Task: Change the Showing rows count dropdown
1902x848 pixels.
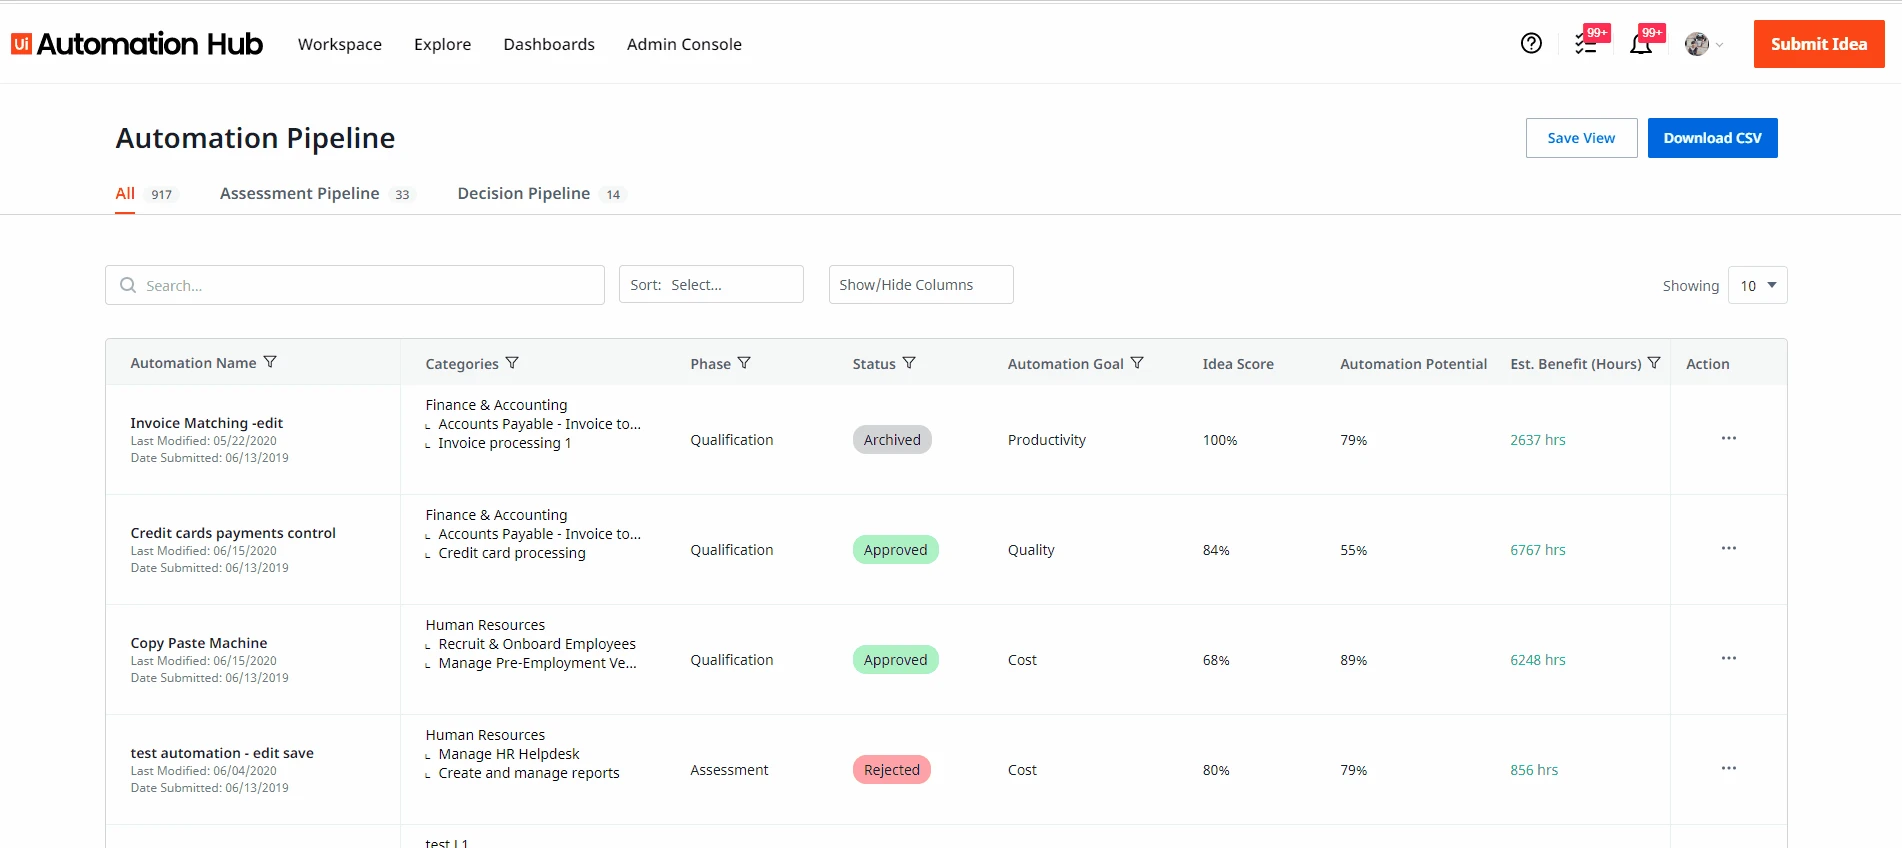Action: (x=1757, y=285)
